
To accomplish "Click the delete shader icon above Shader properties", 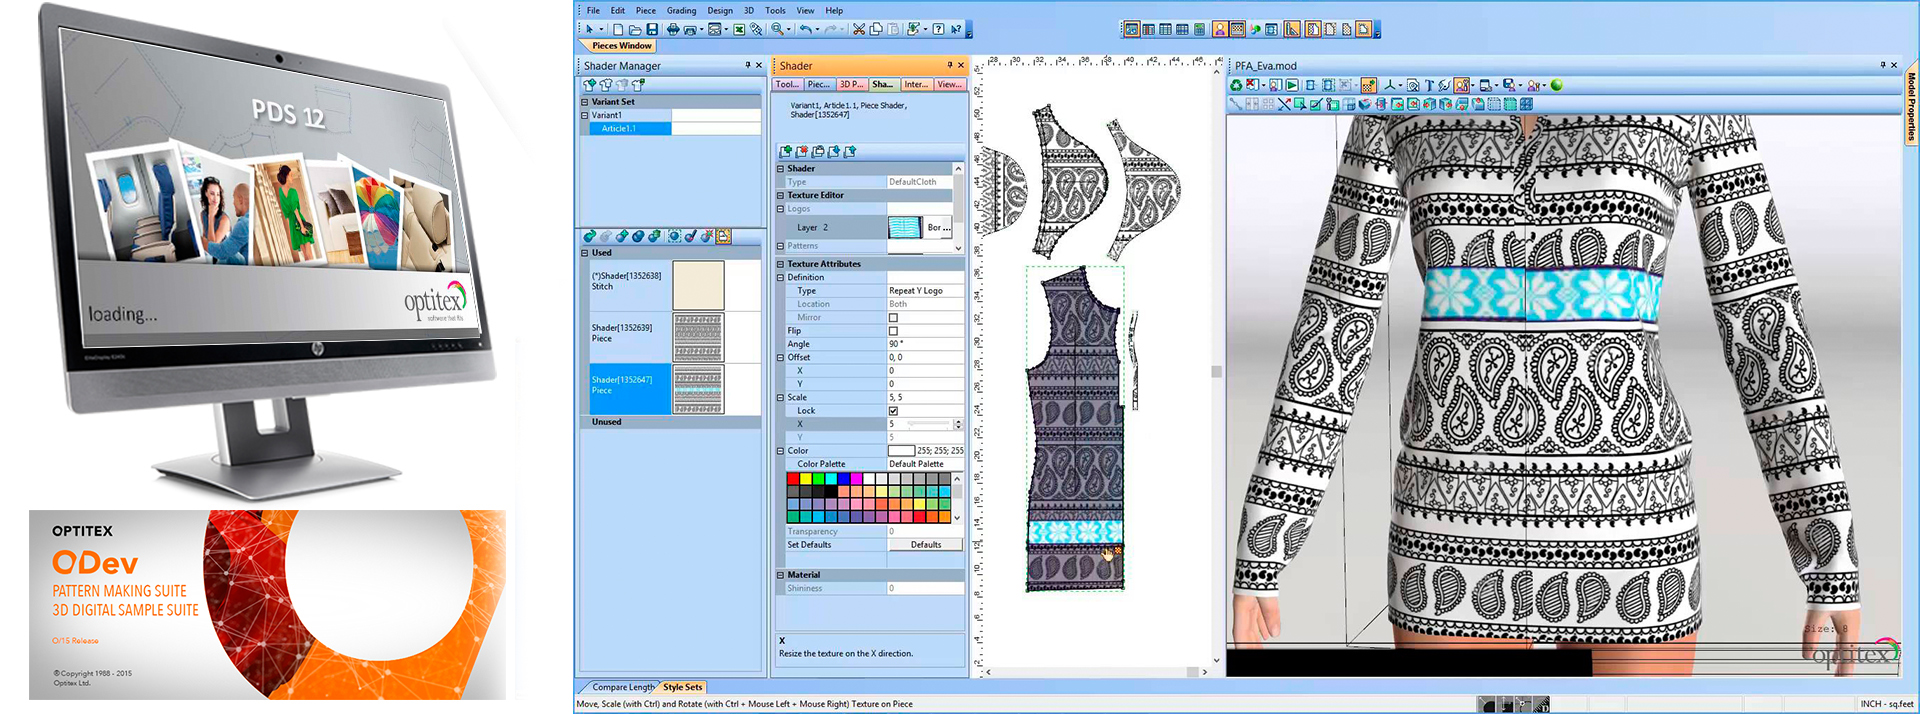I will (x=802, y=152).
